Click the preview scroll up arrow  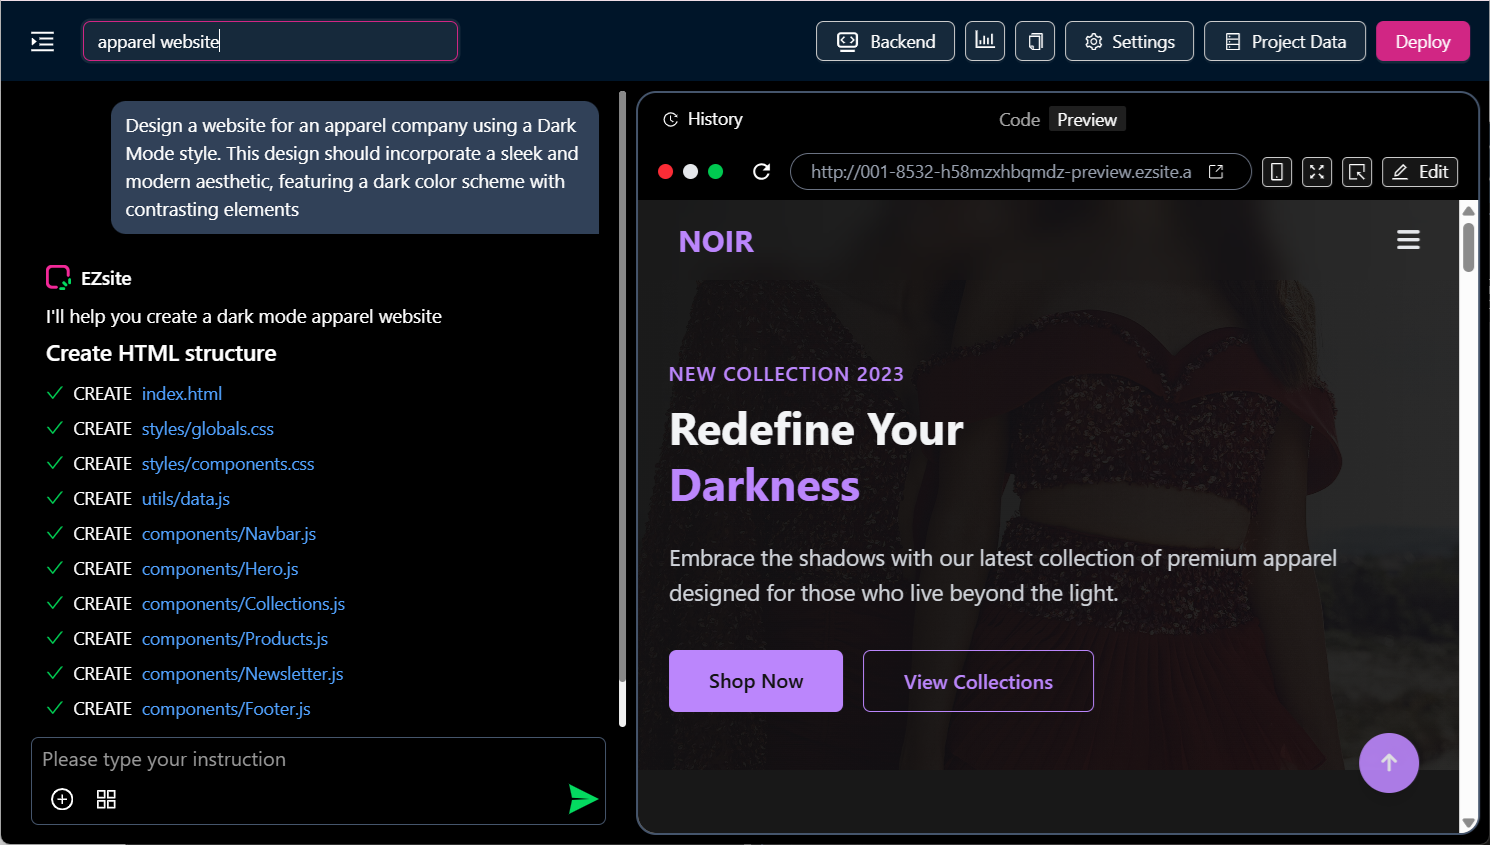pyautogui.click(x=1468, y=210)
